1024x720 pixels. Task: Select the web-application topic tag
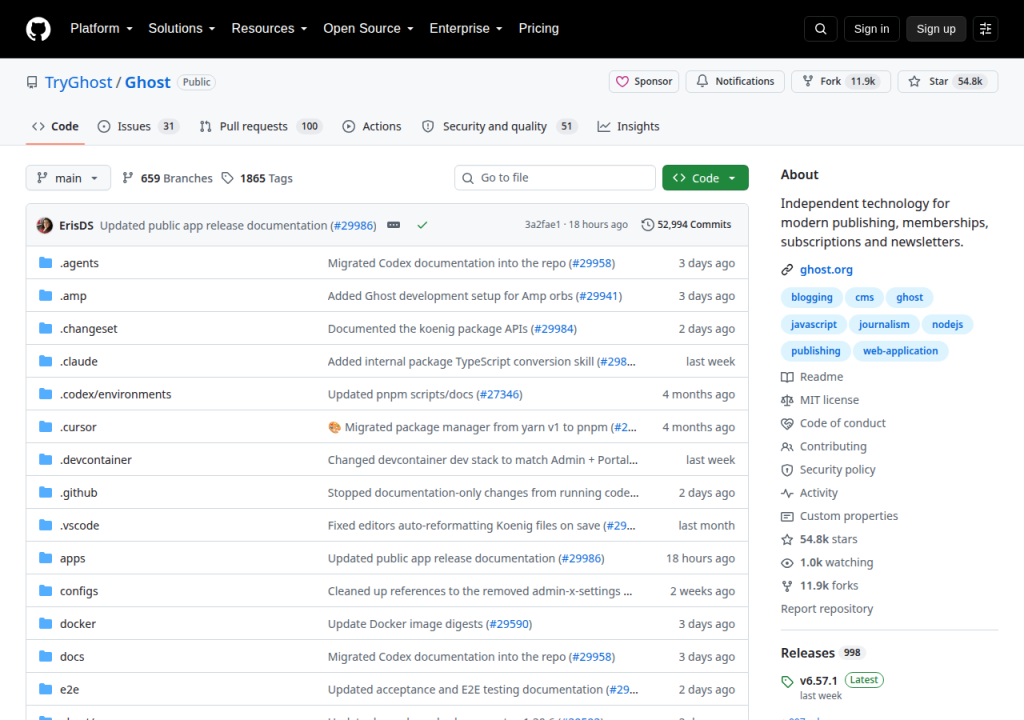pyautogui.click(x=901, y=351)
